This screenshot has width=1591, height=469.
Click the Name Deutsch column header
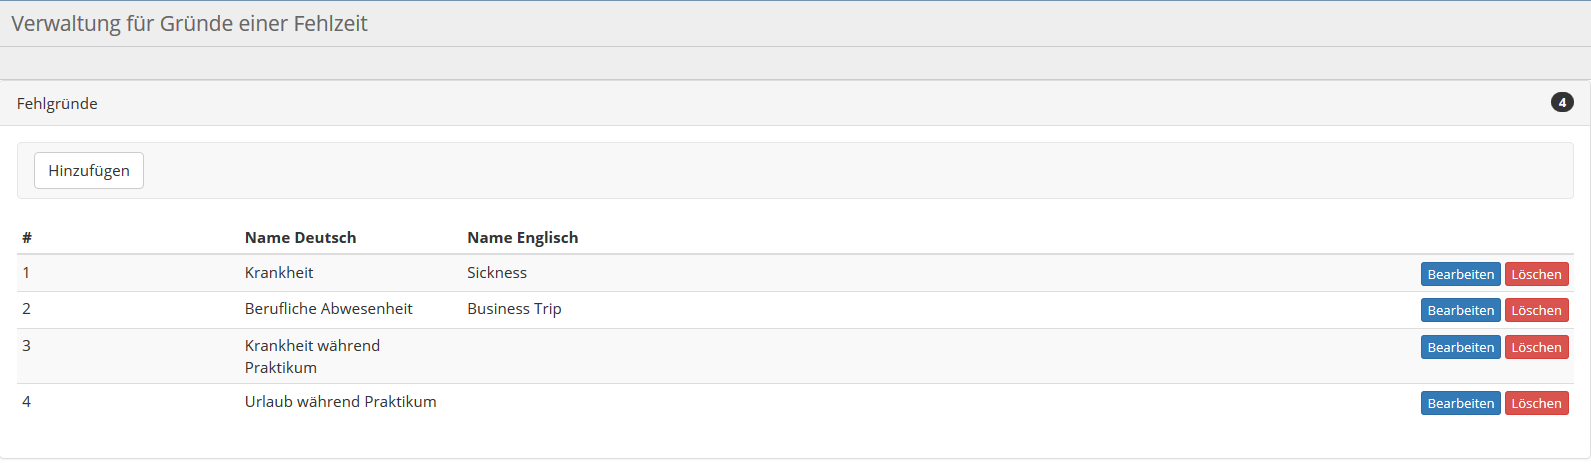click(x=300, y=238)
